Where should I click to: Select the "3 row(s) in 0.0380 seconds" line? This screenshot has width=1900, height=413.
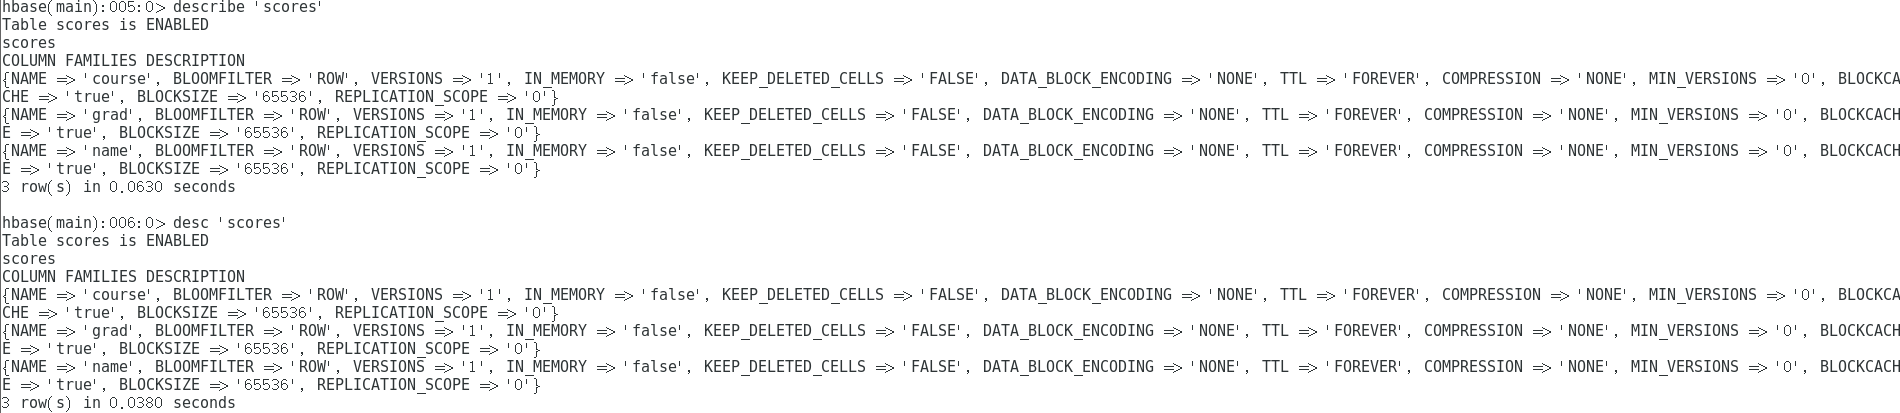click(x=118, y=403)
